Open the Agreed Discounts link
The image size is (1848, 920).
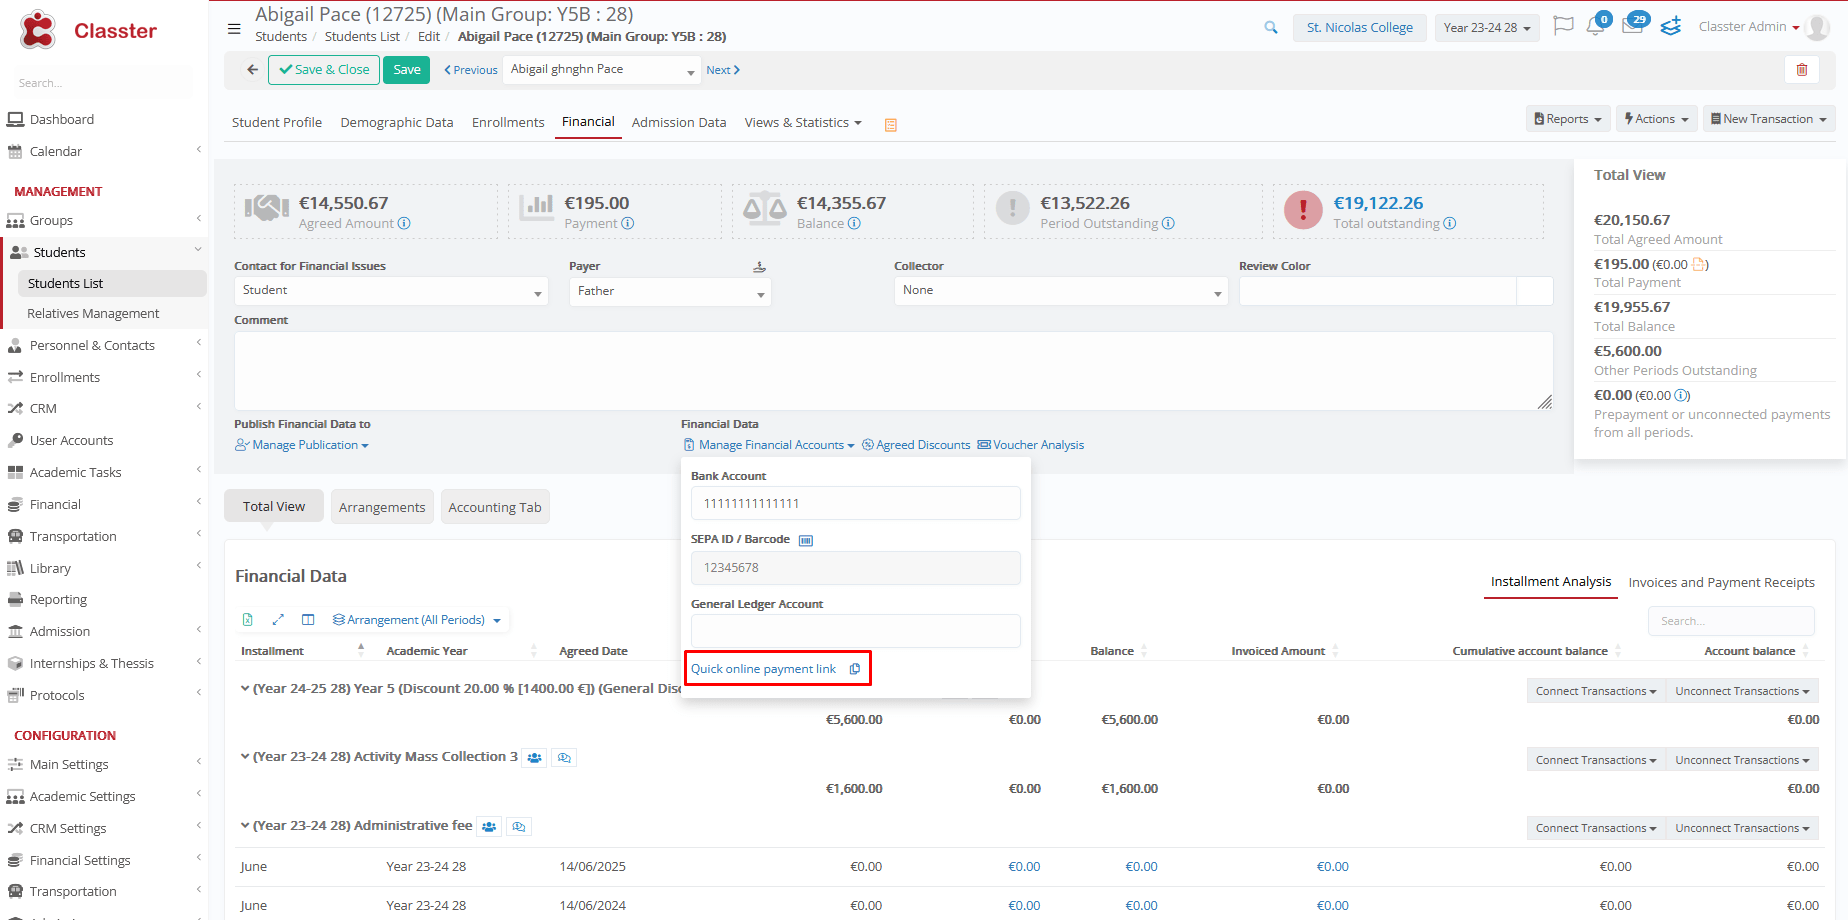[x=917, y=445]
